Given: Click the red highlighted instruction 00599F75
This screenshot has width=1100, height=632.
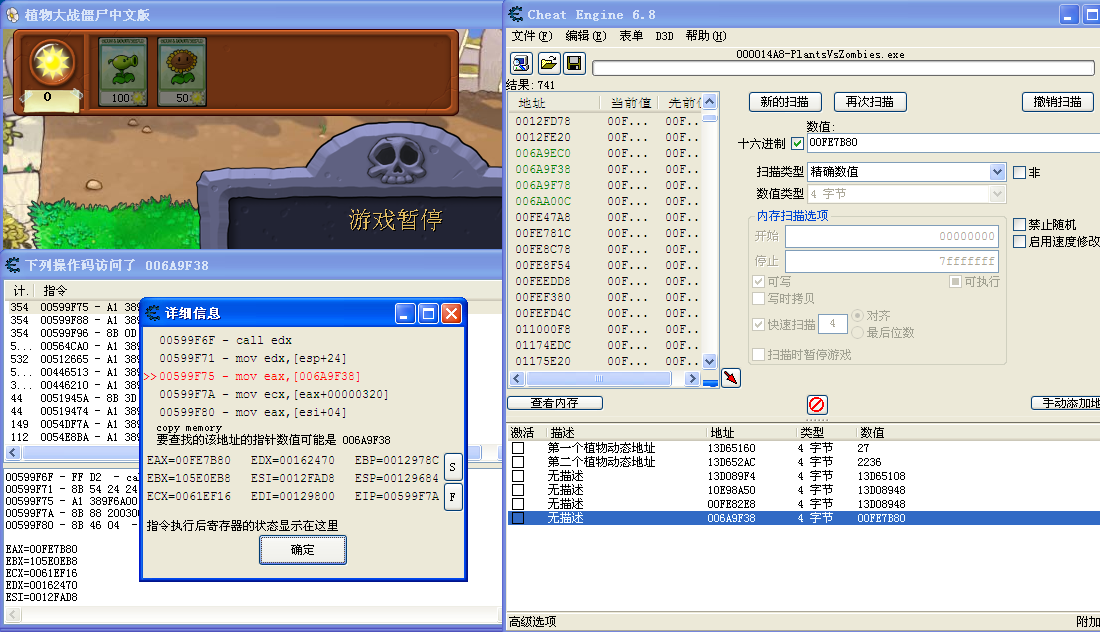Looking at the screenshot, I should (253, 377).
